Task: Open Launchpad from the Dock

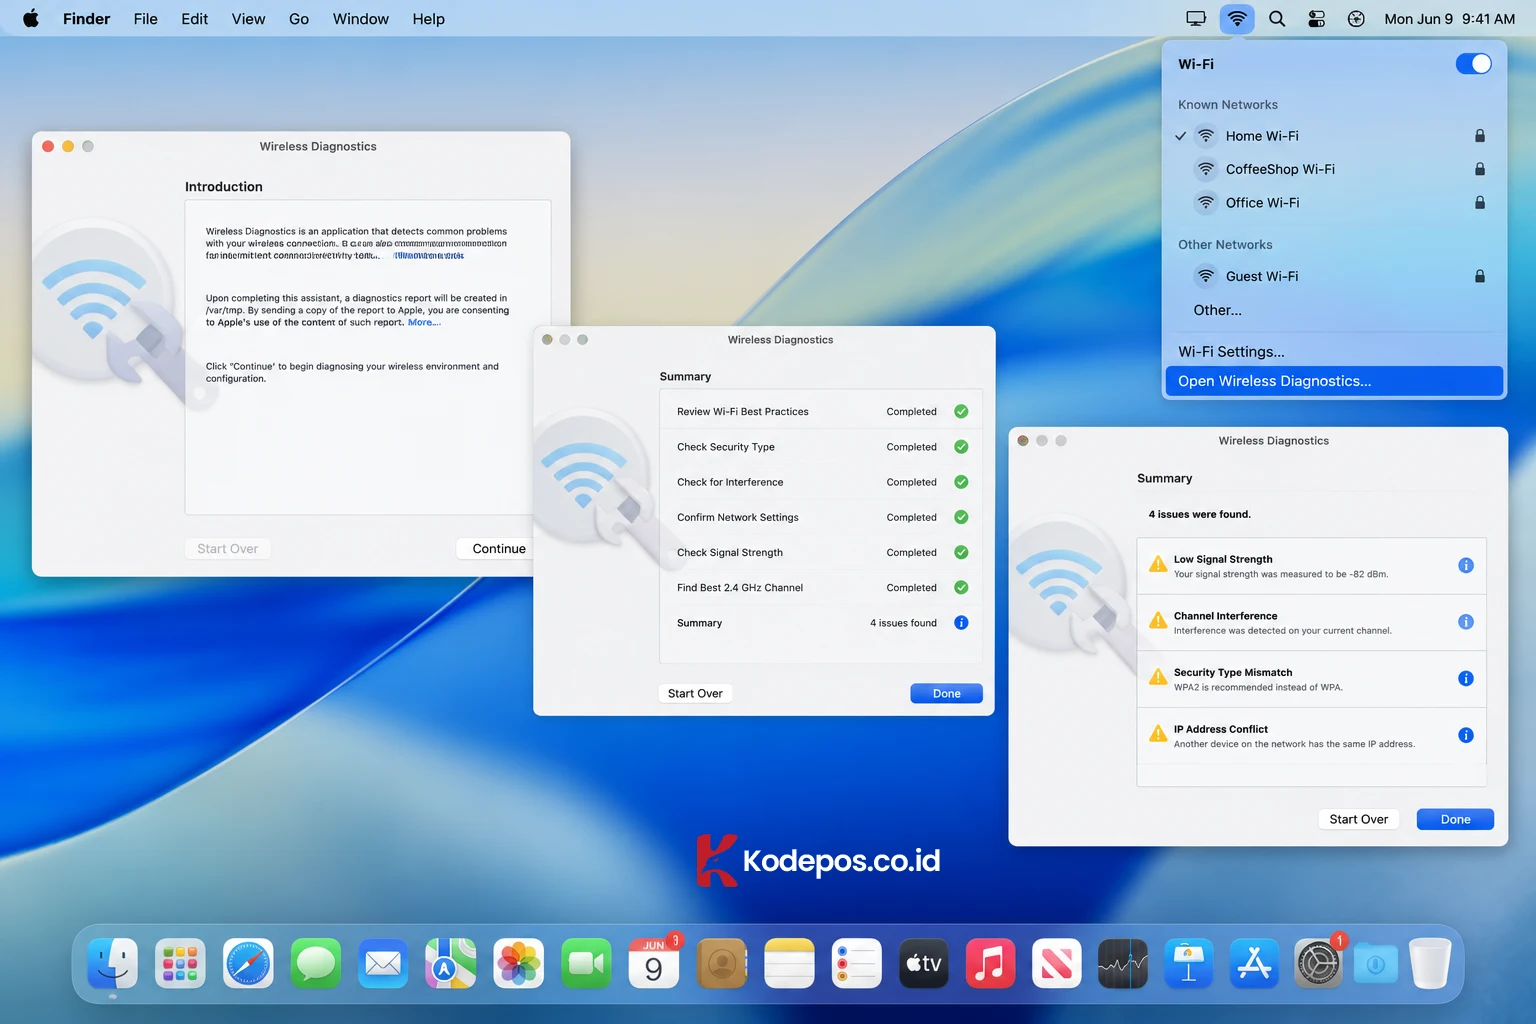Action: pyautogui.click(x=180, y=964)
